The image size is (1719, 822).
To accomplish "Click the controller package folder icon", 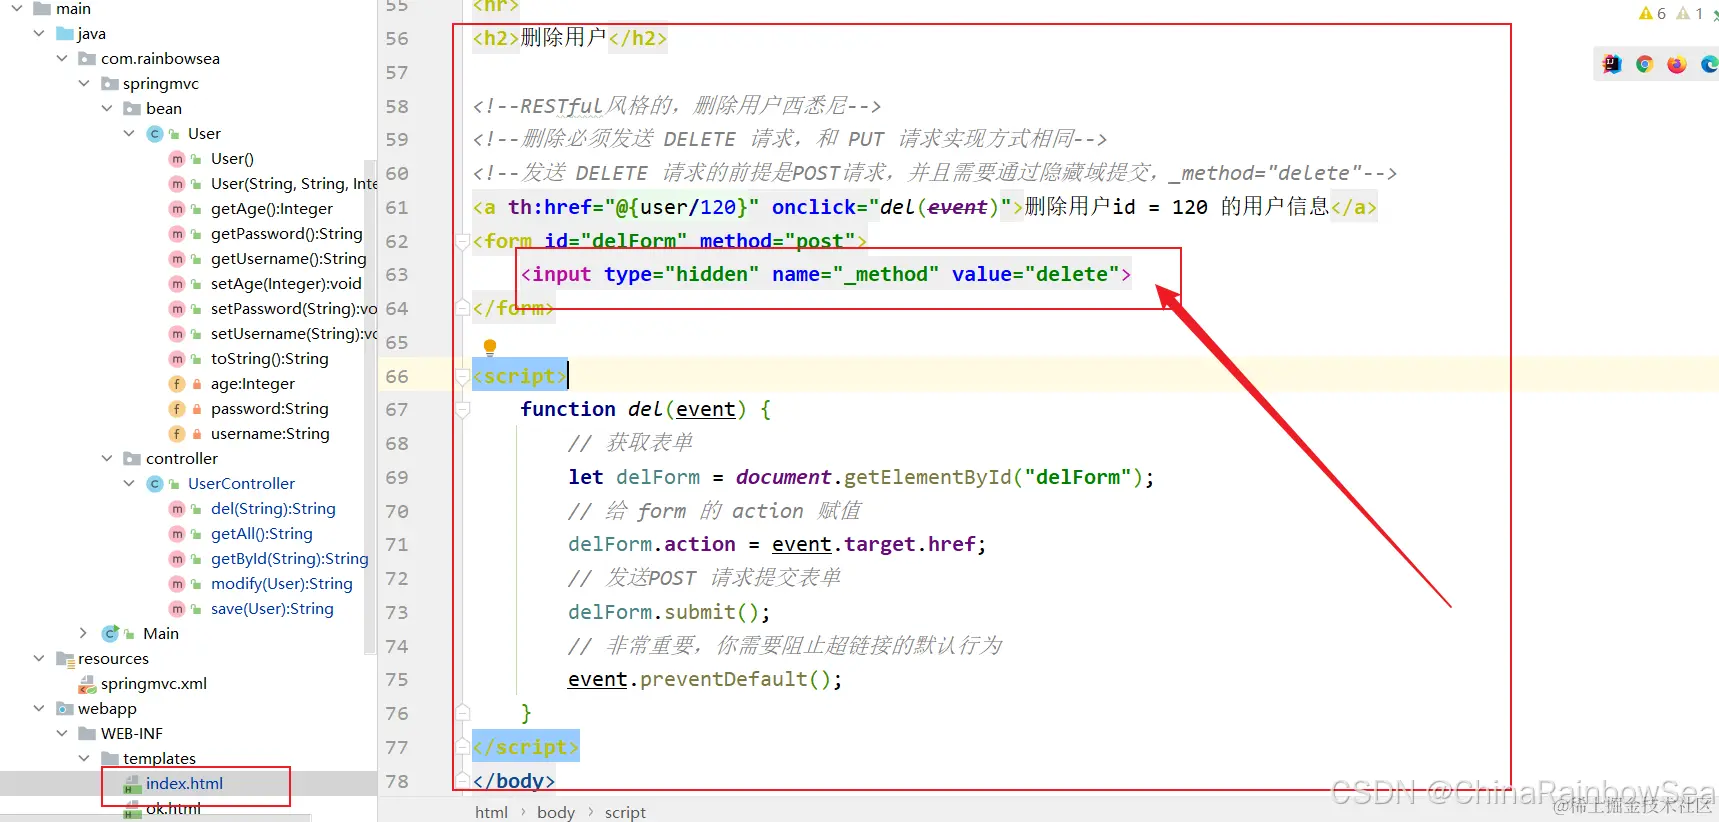I will pyautogui.click(x=132, y=458).
